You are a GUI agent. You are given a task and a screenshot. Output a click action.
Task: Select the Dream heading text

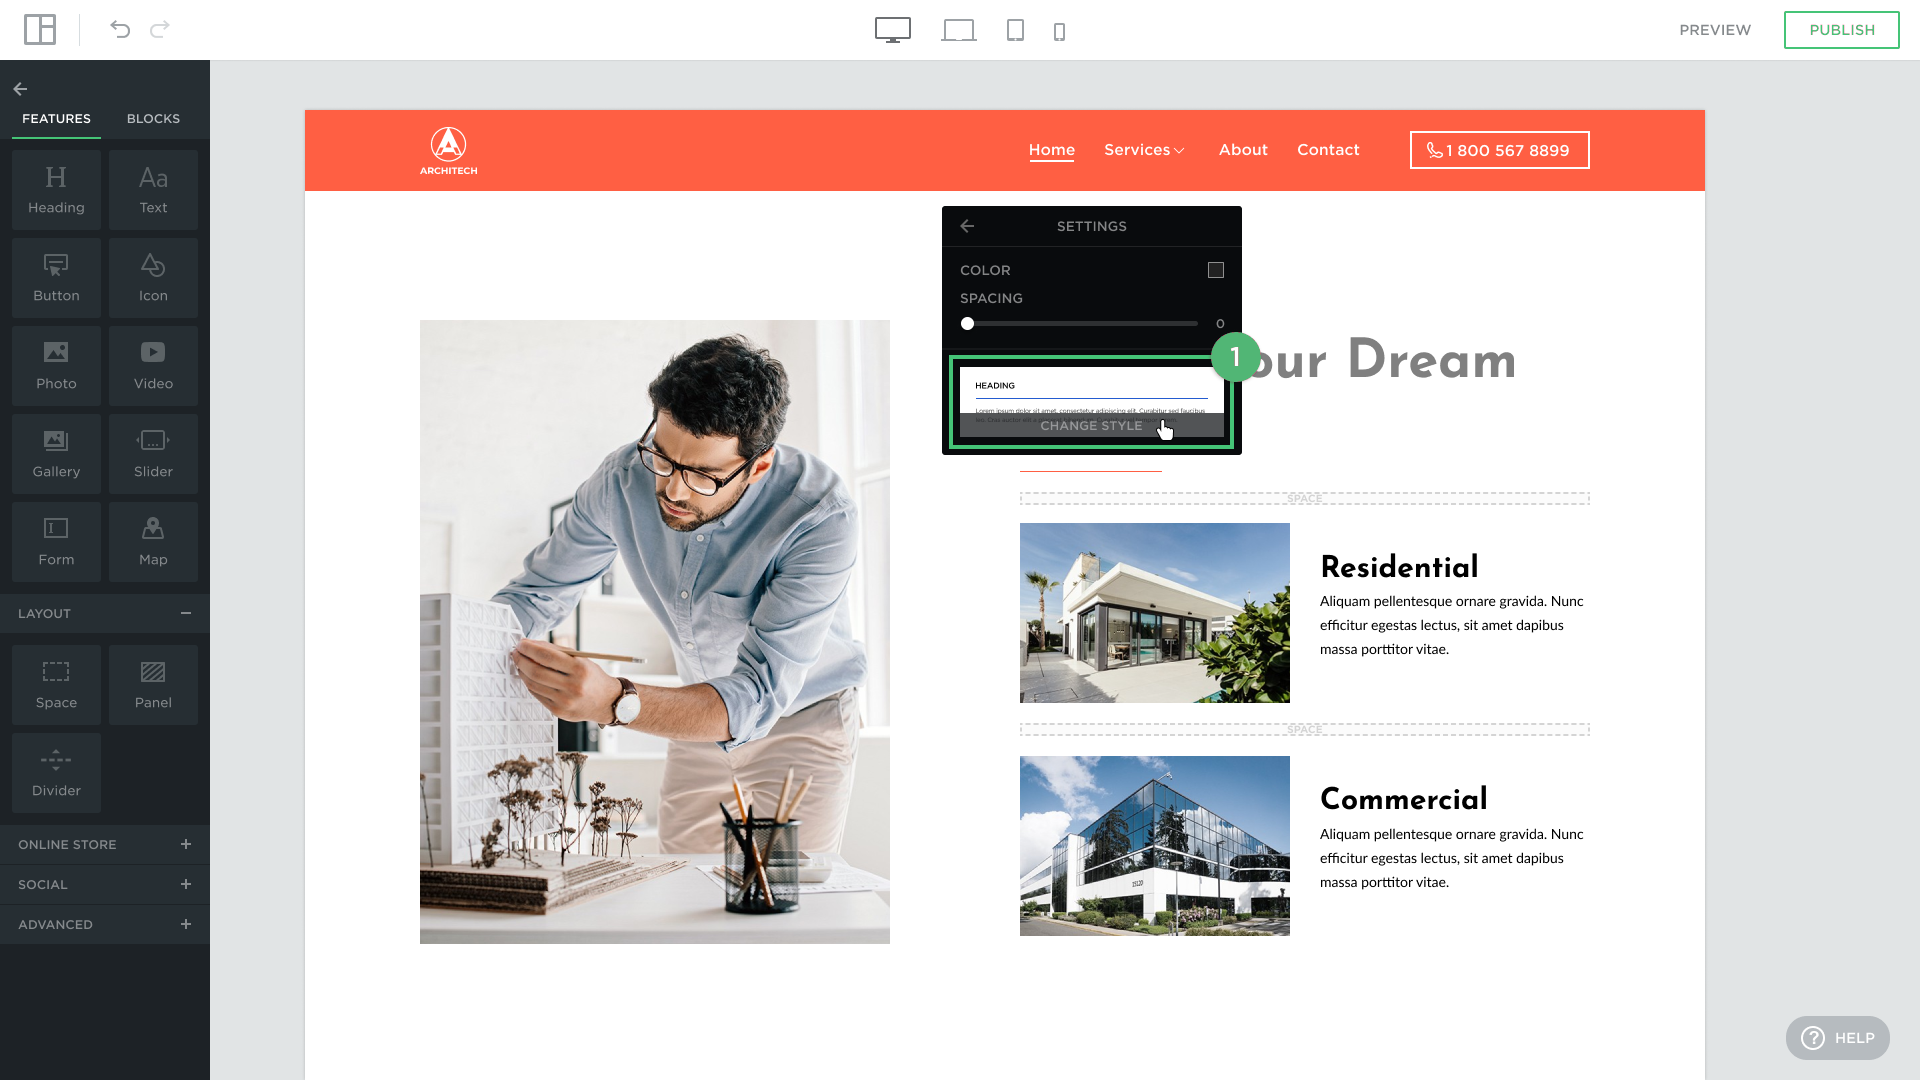point(1431,360)
